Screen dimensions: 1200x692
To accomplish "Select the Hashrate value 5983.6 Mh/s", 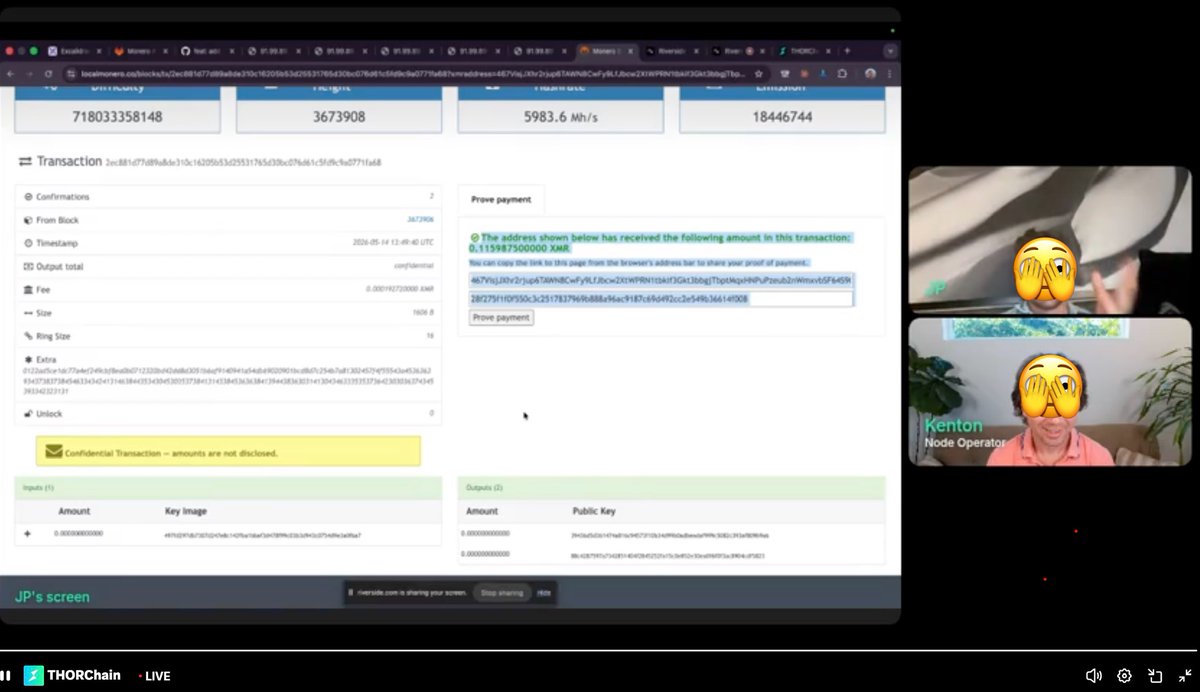I will pyautogui.click(x=560, y=117).
